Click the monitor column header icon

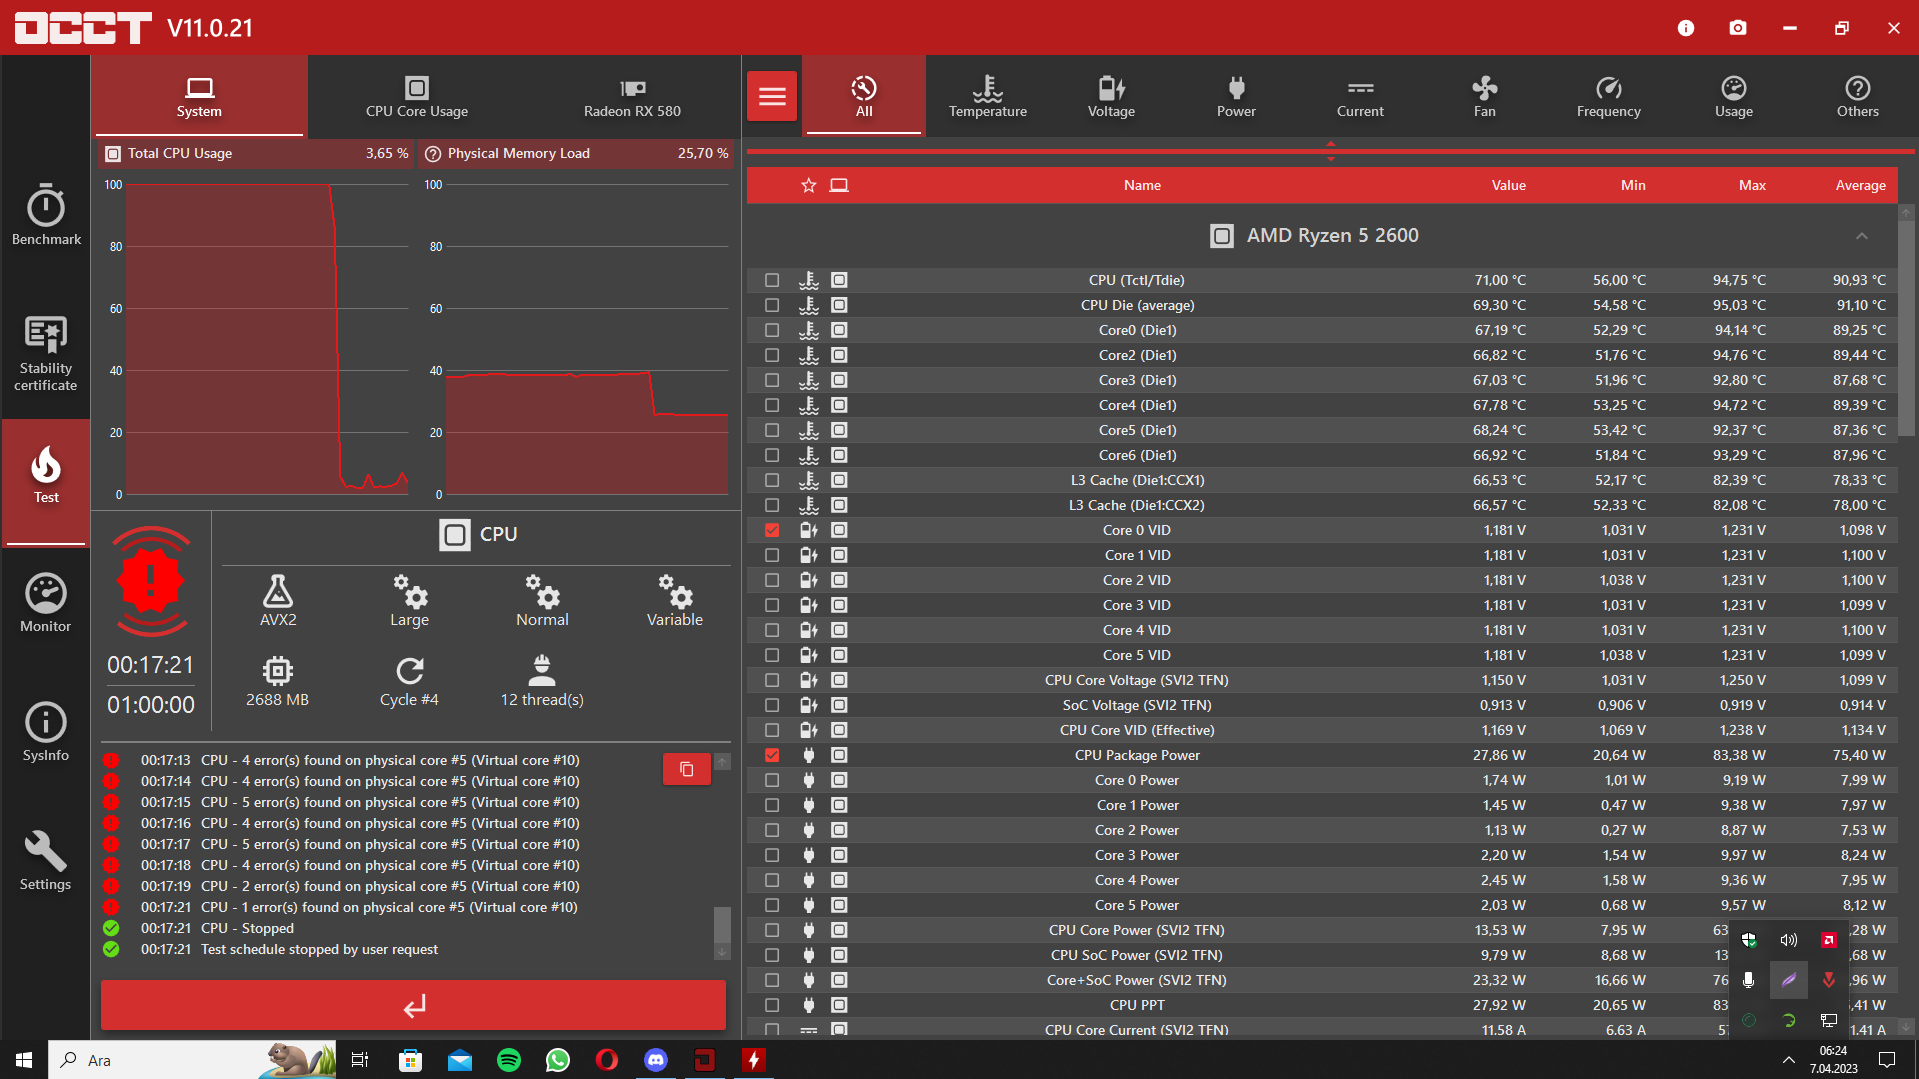[839, 185]
